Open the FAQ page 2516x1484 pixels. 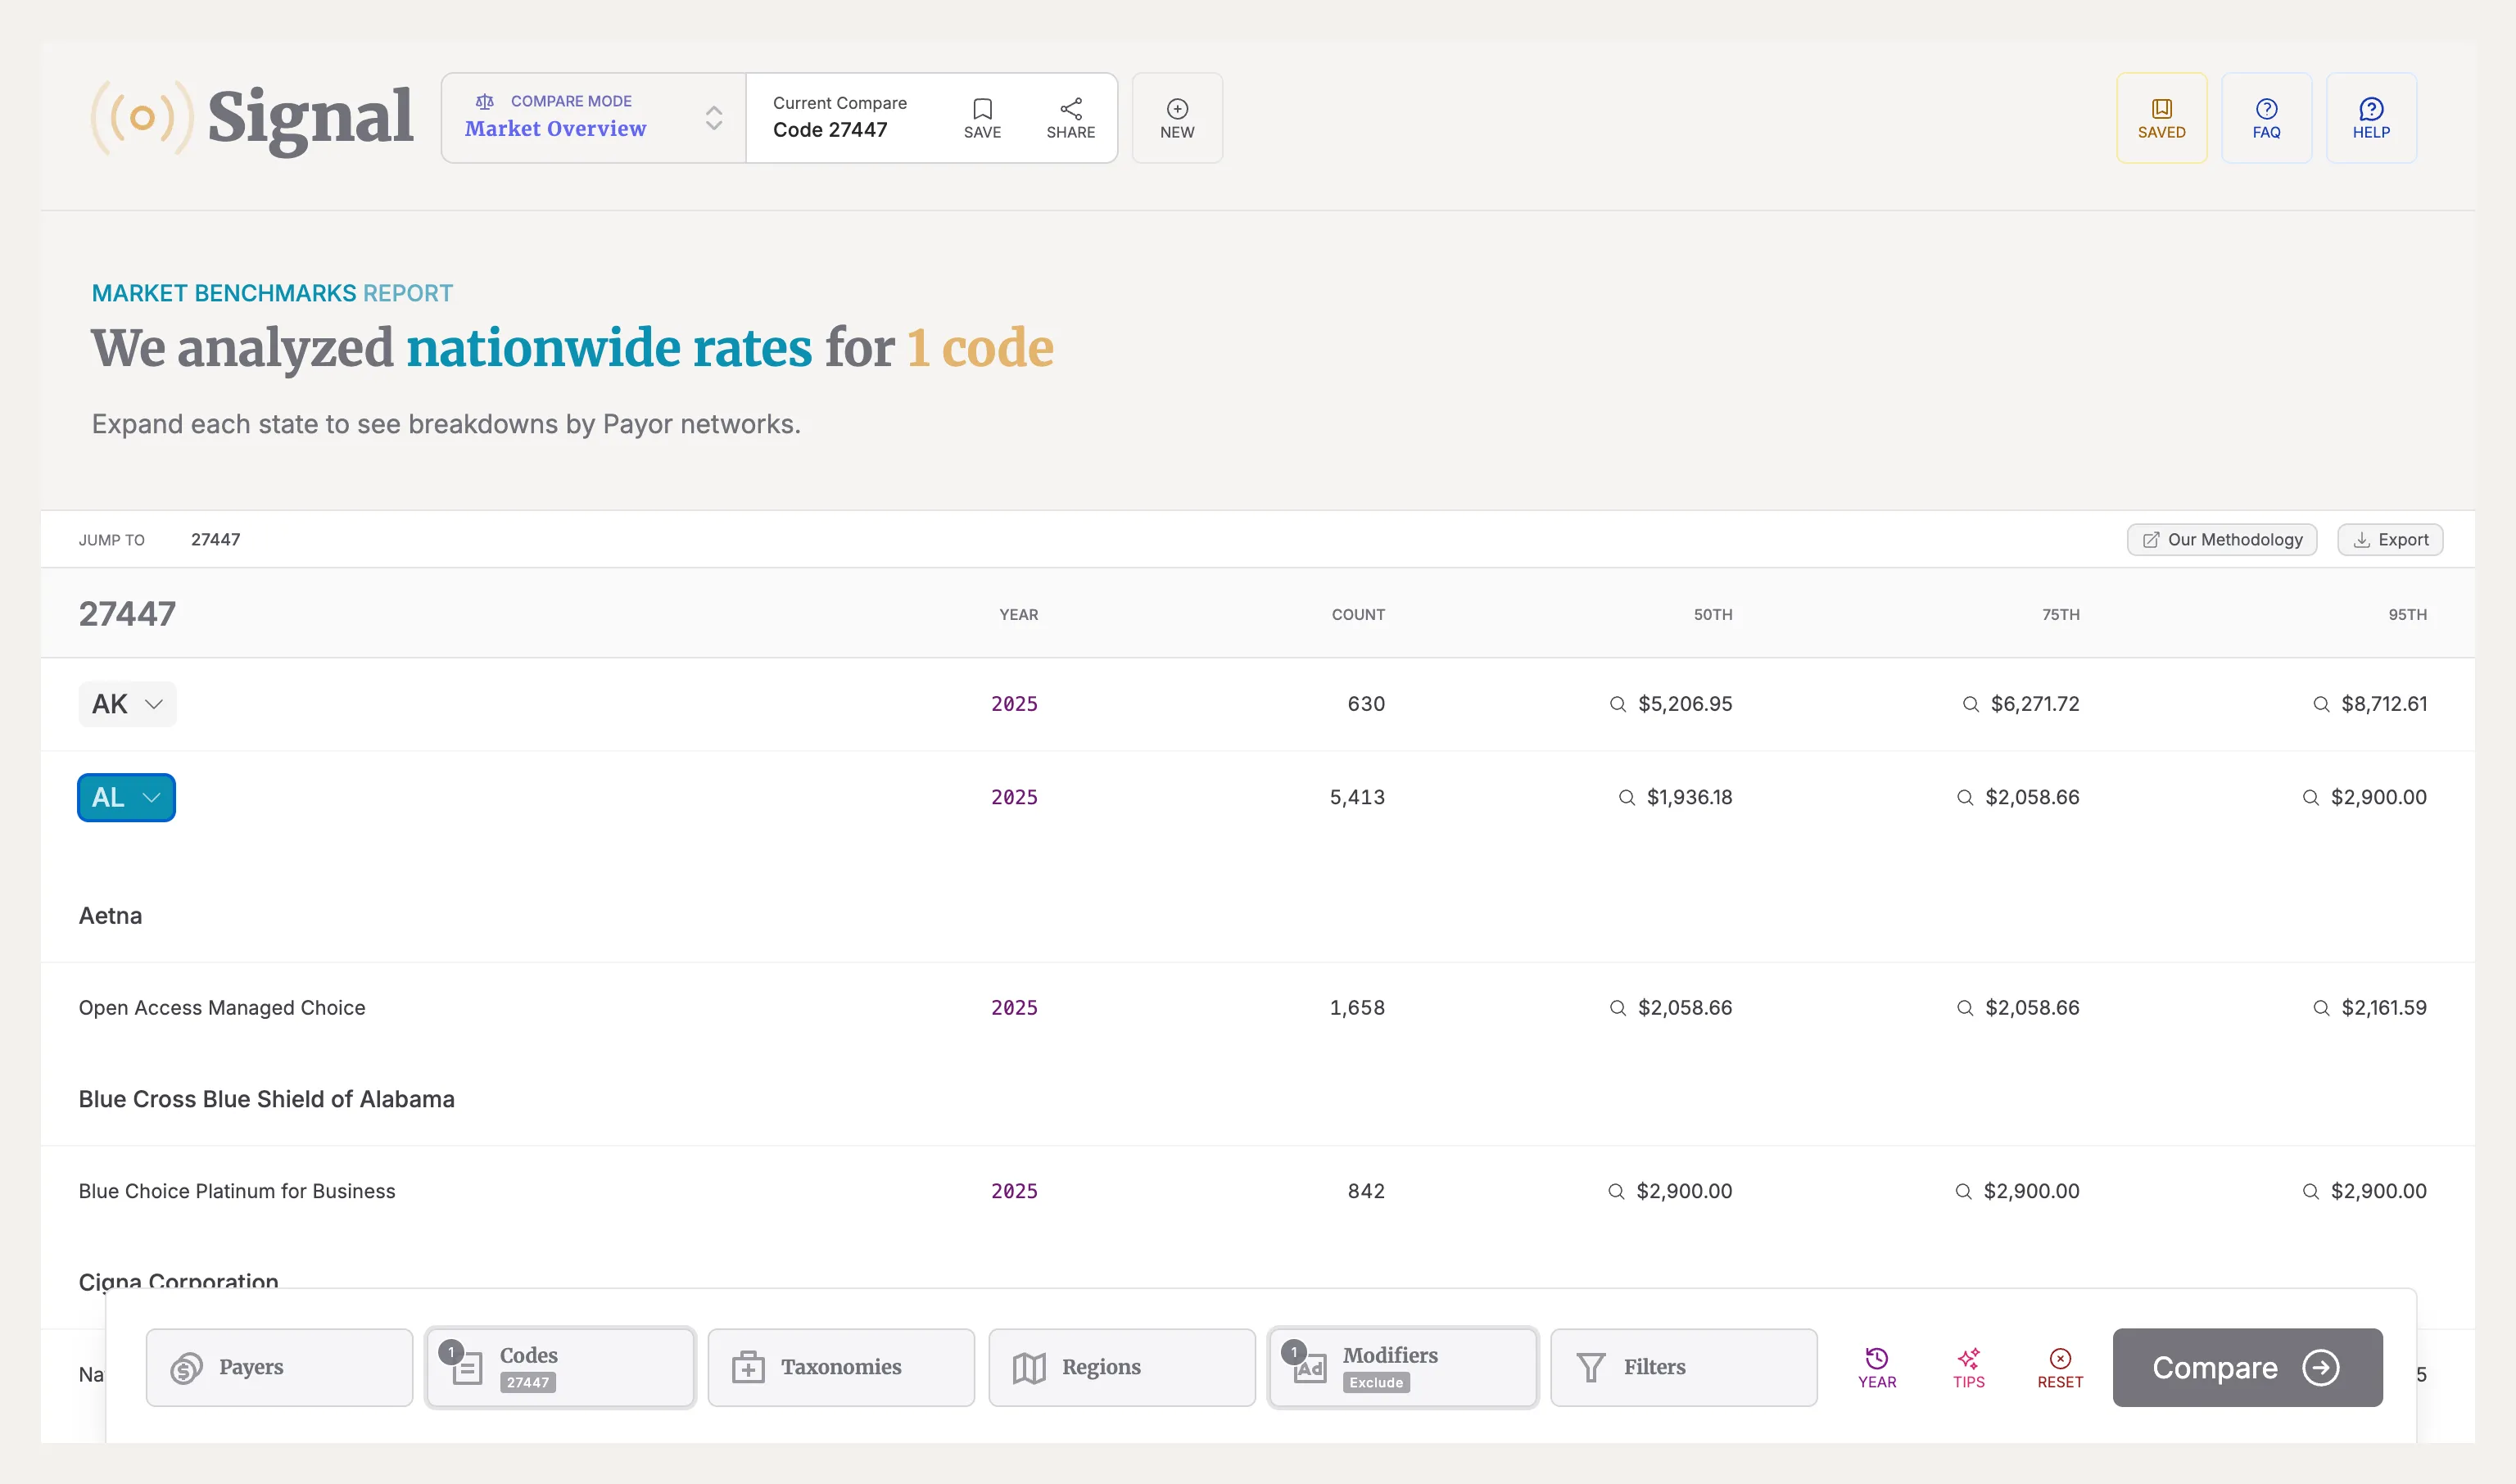point(2266,118)
